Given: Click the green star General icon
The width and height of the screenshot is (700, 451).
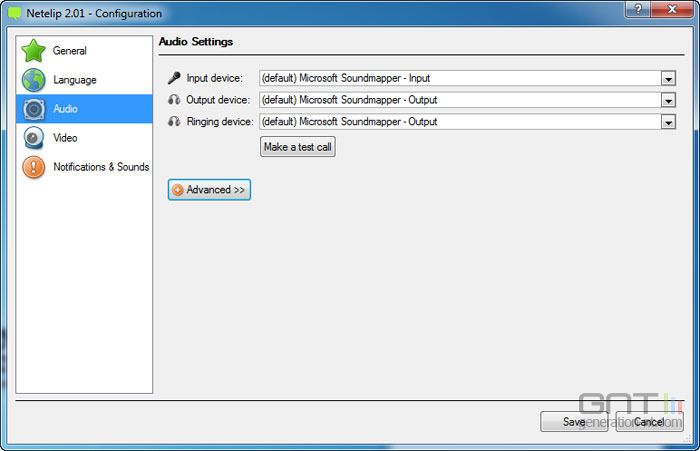Looking at the screenshot, I should click(33, 50).
